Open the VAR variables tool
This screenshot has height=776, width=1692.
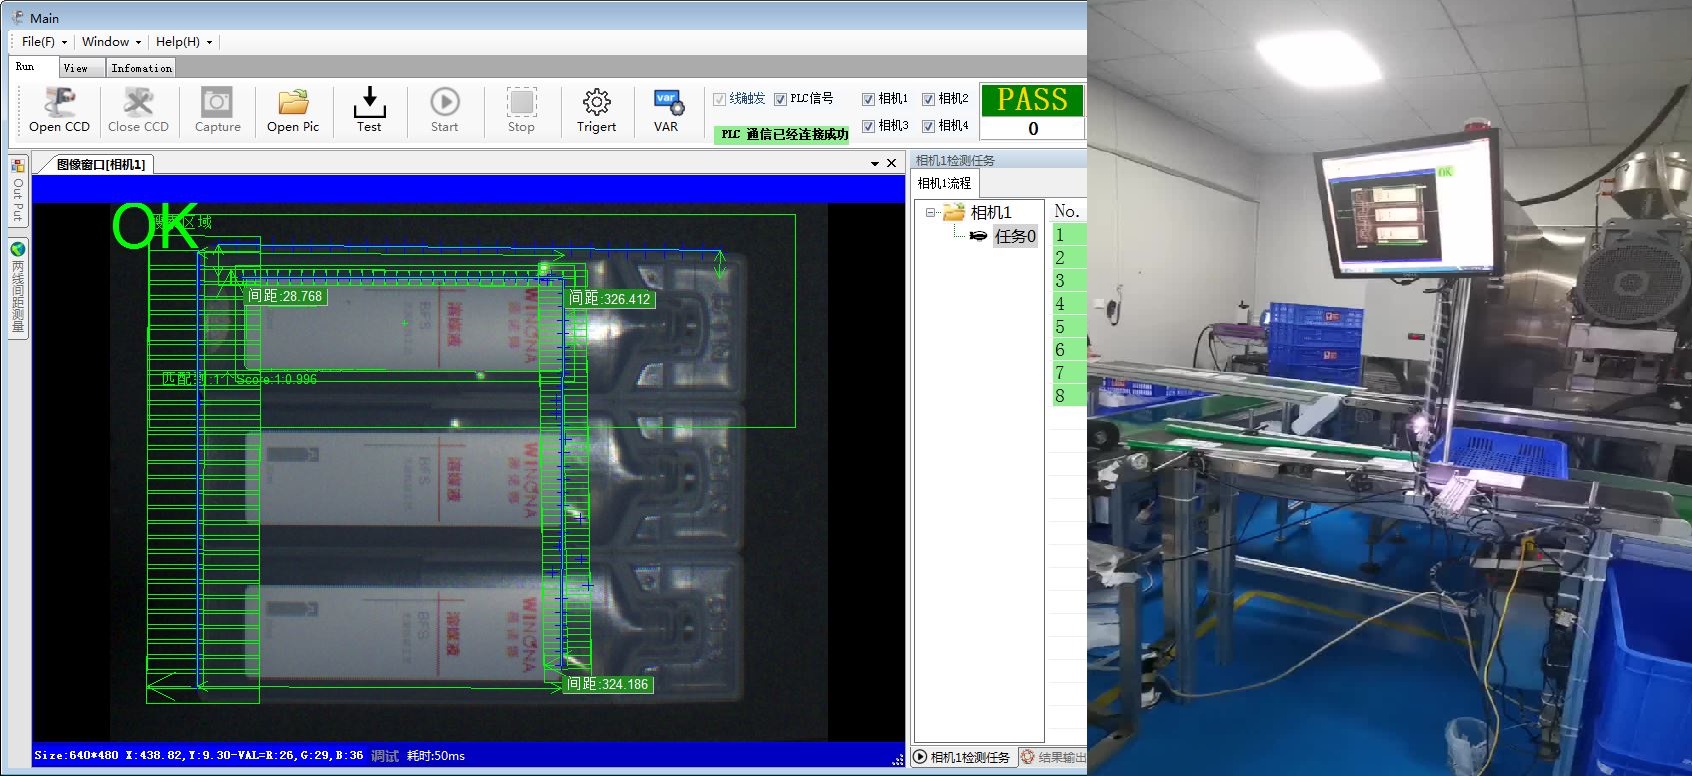tap(666, 103)
